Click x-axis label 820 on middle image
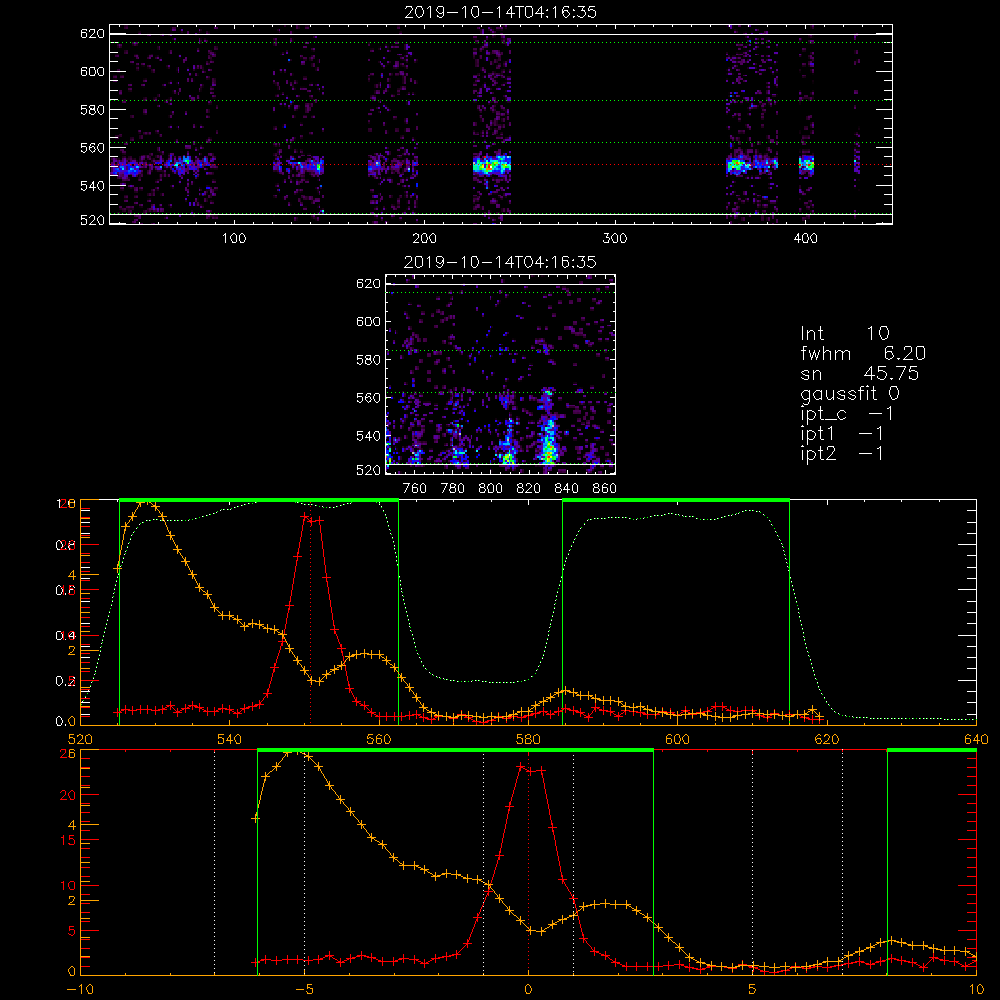The image size is (1000, 1000). click(529, 489)
